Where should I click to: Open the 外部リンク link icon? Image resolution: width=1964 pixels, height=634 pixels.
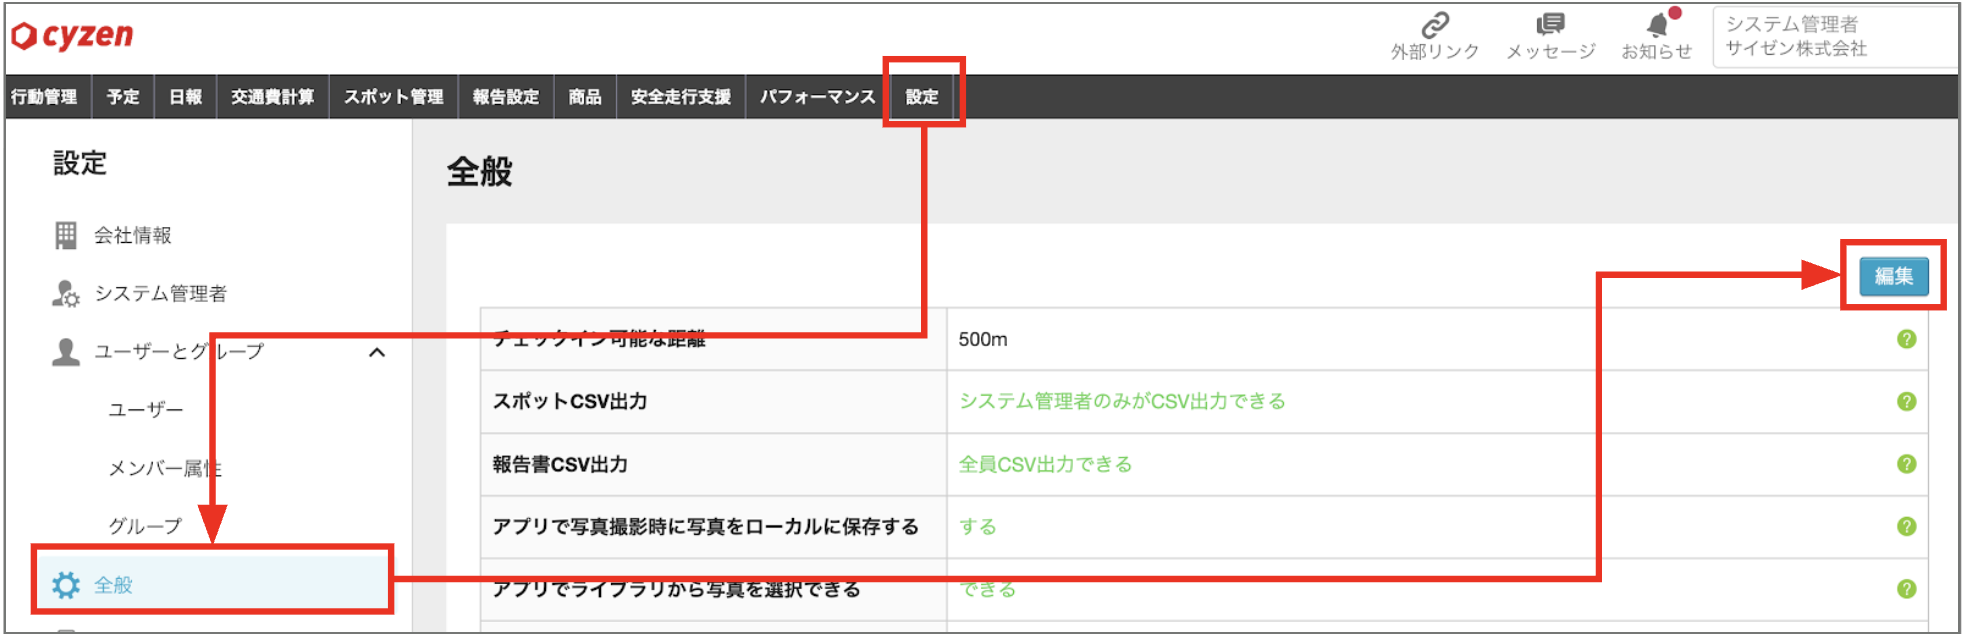1435,24
